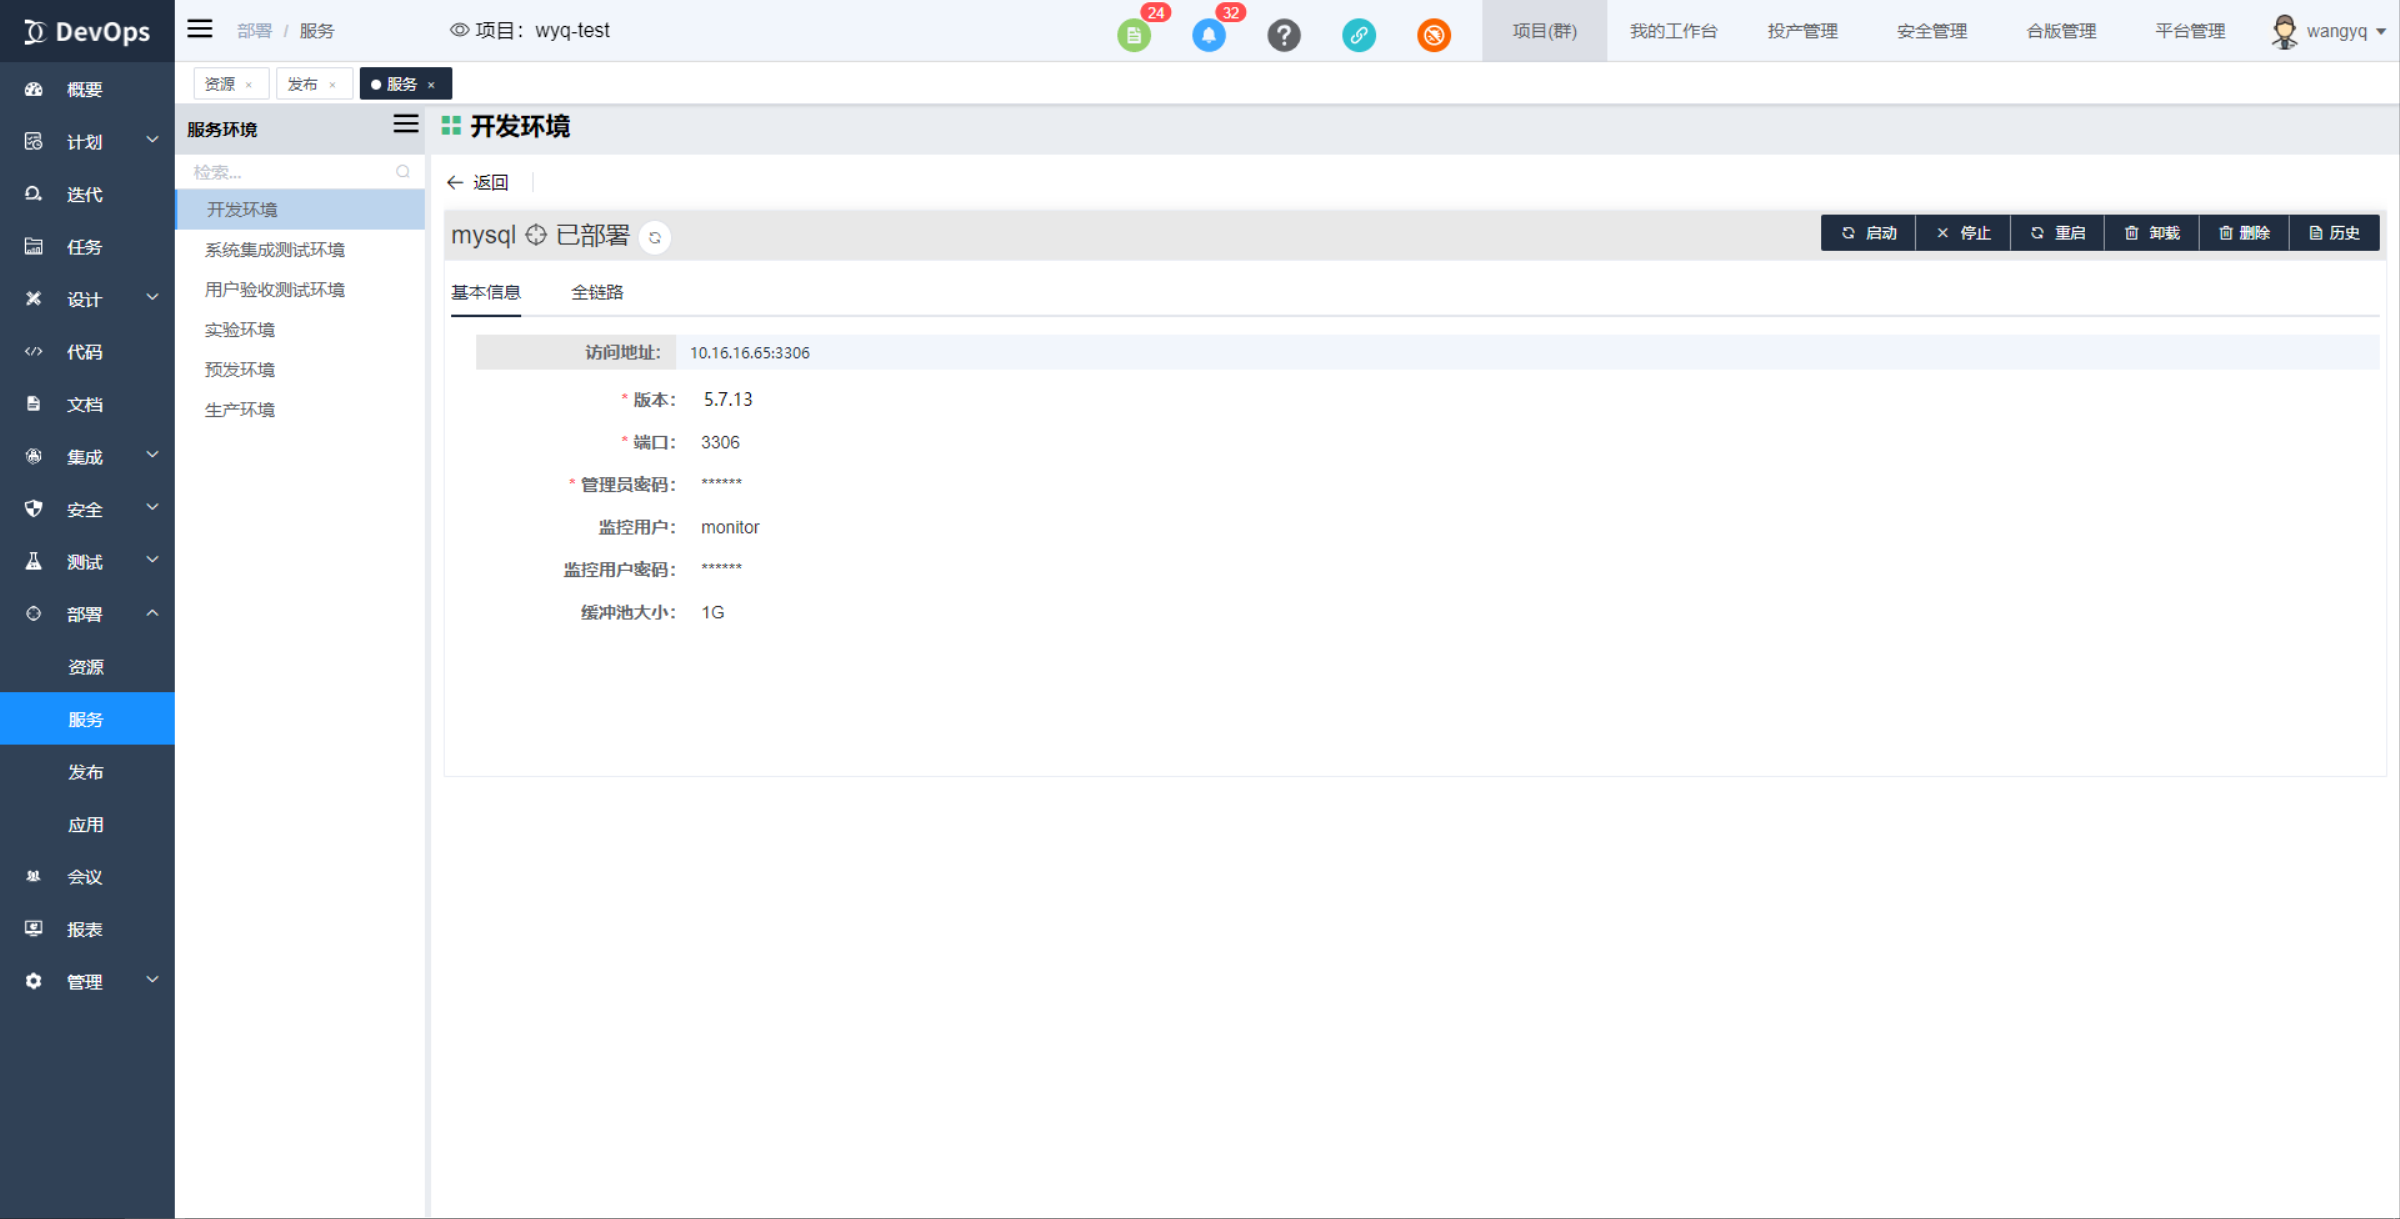Image resolution: width=2400 pixels, height=1219 pixels.
Task: Click the 删除 (Delete) icon
Action: click(x=2245, y=232)
